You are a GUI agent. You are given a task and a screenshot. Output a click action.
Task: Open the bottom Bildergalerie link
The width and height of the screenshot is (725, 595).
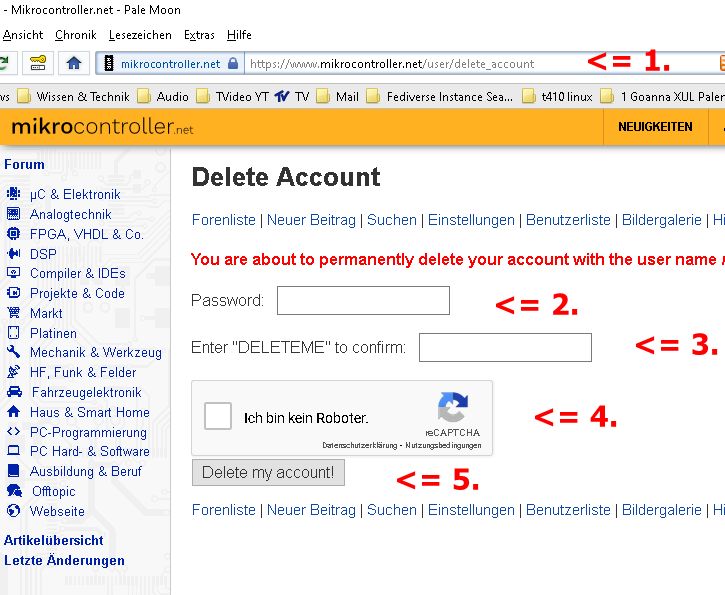[x=662, y=509]
